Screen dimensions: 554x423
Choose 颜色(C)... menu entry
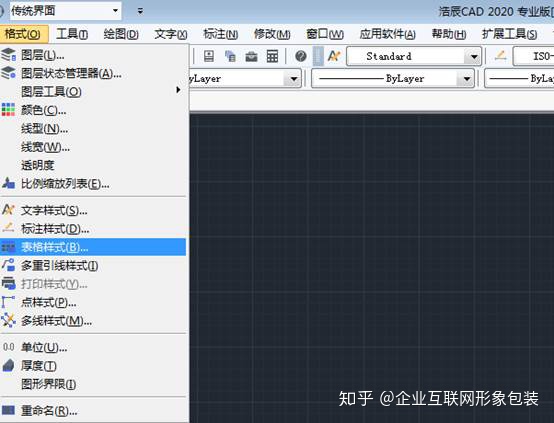click(x=93, y=110)
